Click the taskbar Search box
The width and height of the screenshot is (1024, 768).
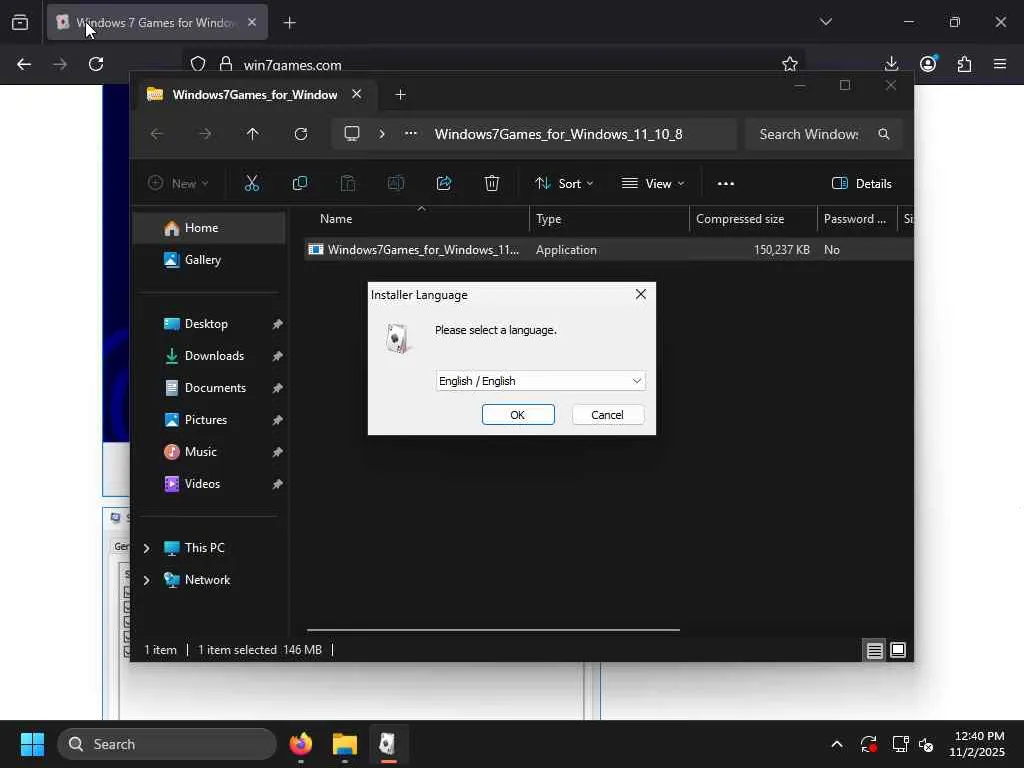pos(167,744)
